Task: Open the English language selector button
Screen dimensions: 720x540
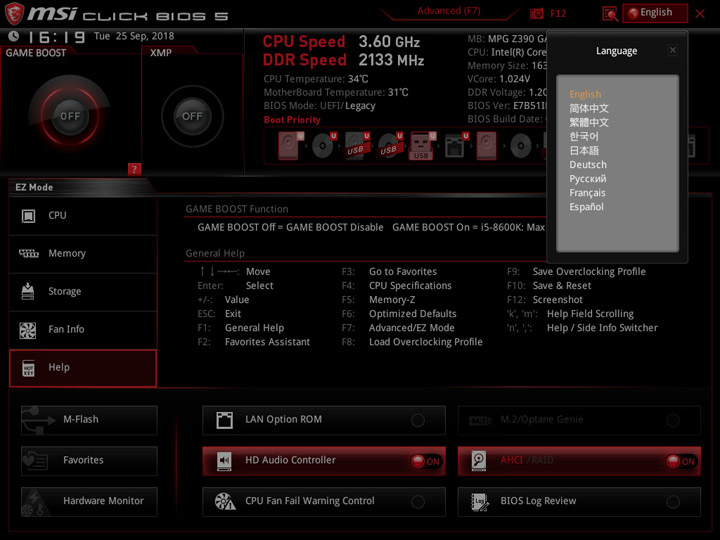Action: point(655,13)
